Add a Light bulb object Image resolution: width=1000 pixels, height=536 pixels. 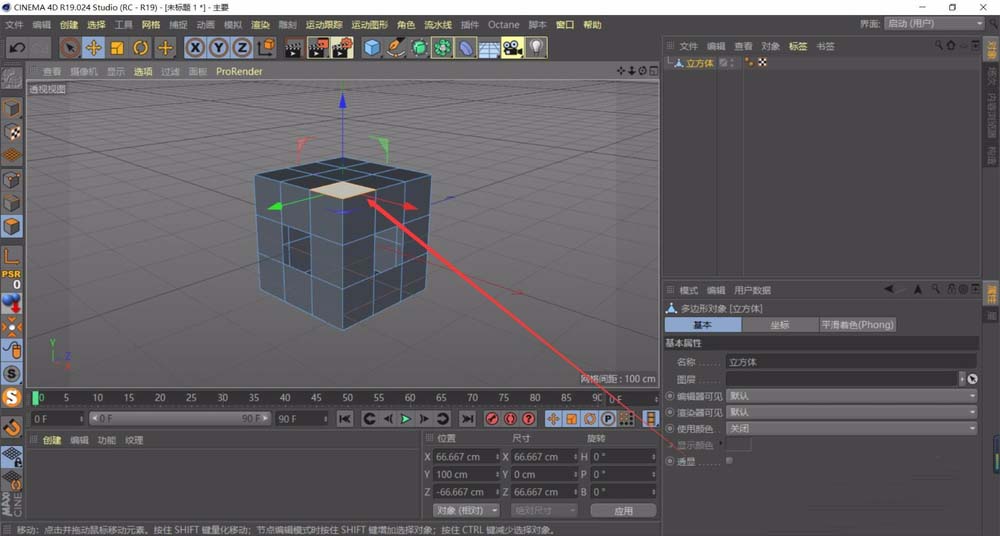(x=536, y=48)
